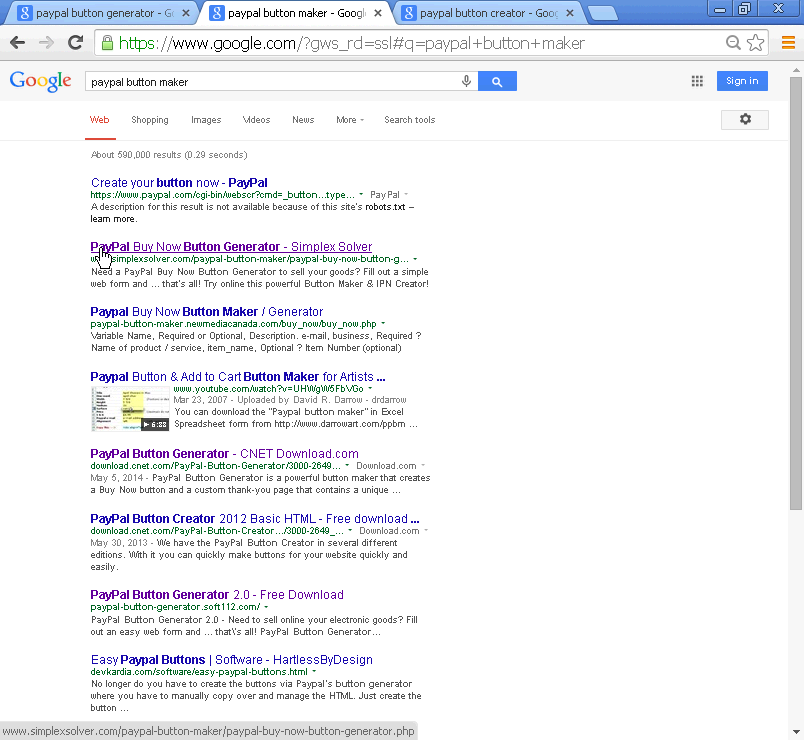Click the scrollbar down arrow
The height and width of the screenshot is (740, 804).
point(796,732)
